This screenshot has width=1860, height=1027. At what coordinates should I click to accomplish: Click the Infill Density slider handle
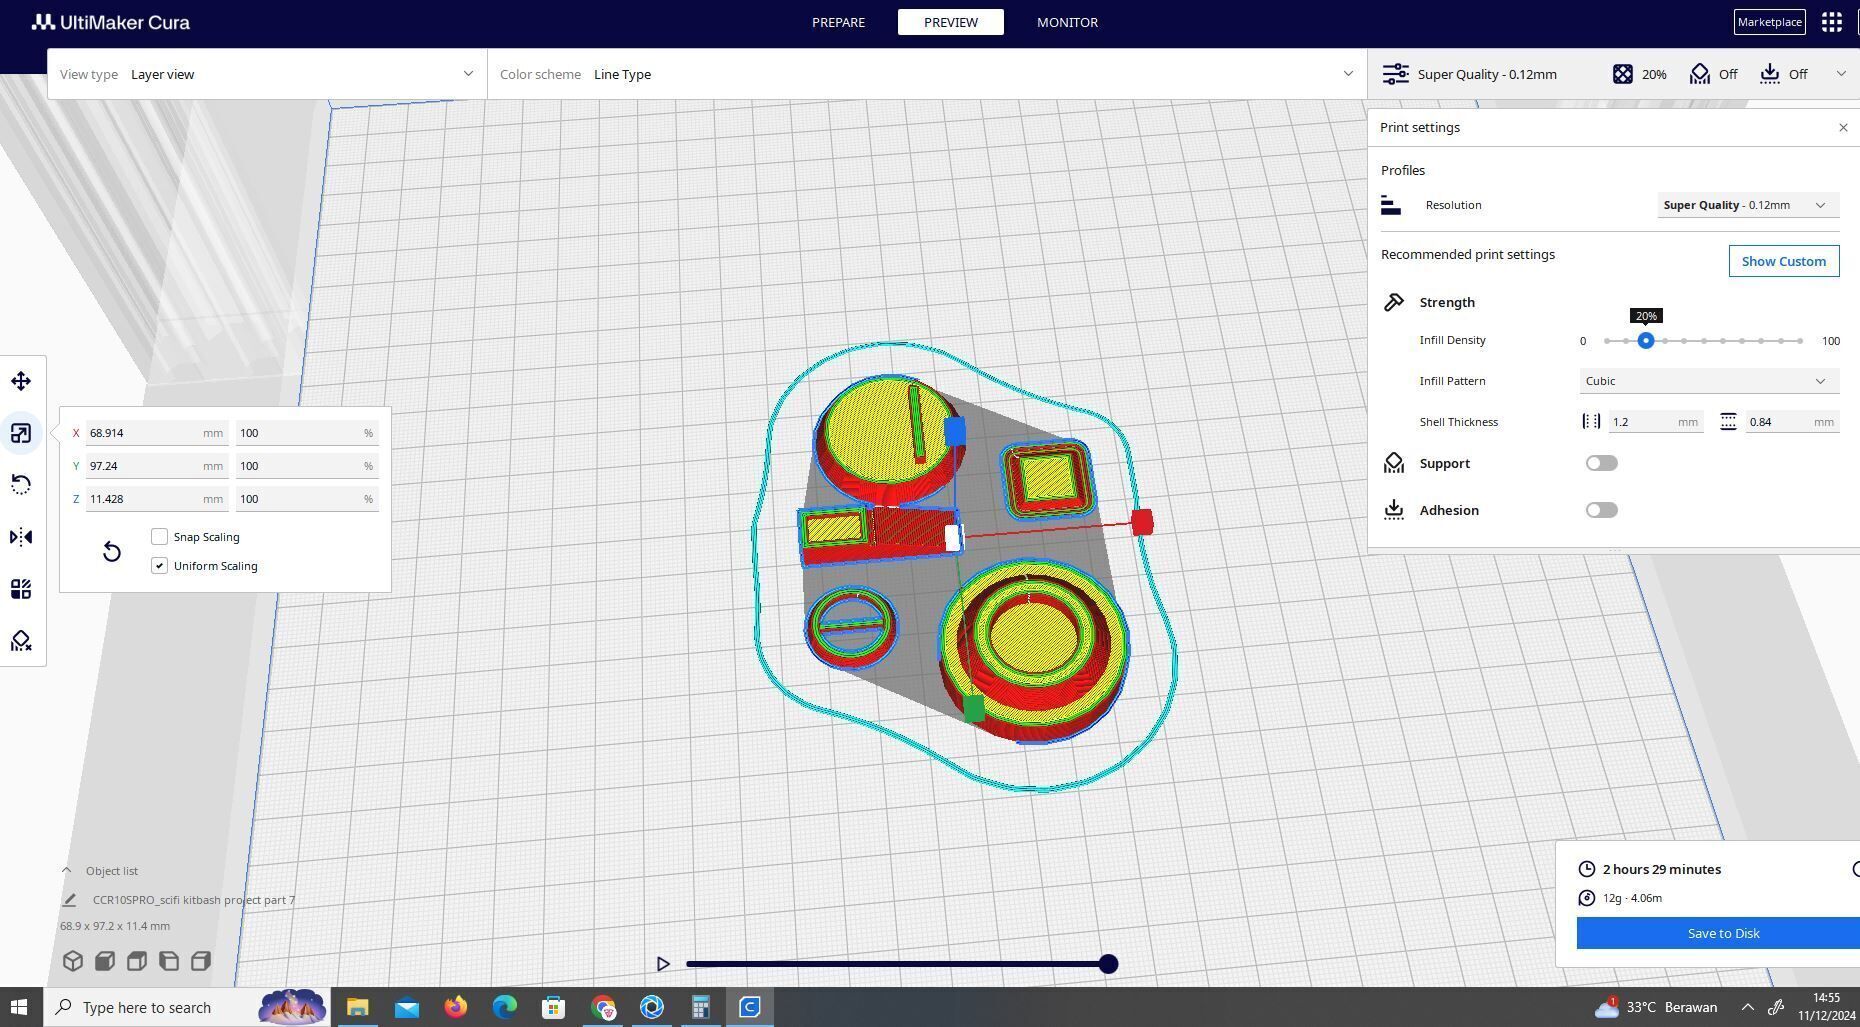tap(1645, 341)
